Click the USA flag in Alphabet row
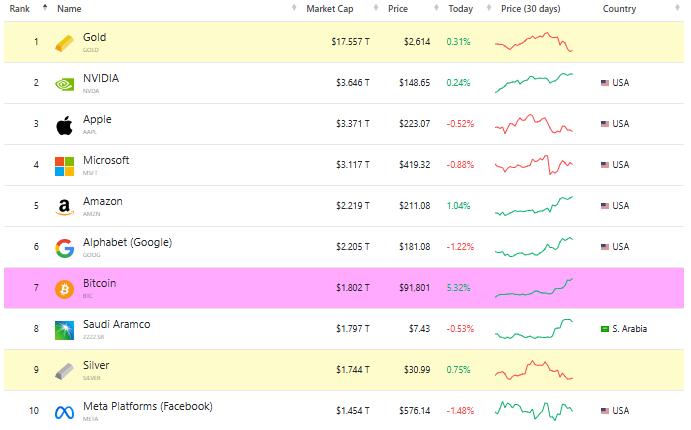691x430 pixels. (605, 247)
